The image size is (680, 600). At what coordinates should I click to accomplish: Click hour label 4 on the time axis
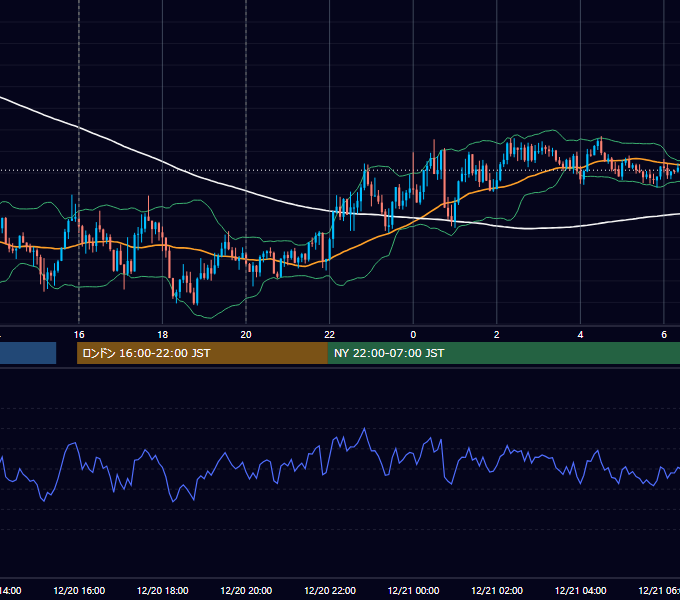(x=580, y=335)
